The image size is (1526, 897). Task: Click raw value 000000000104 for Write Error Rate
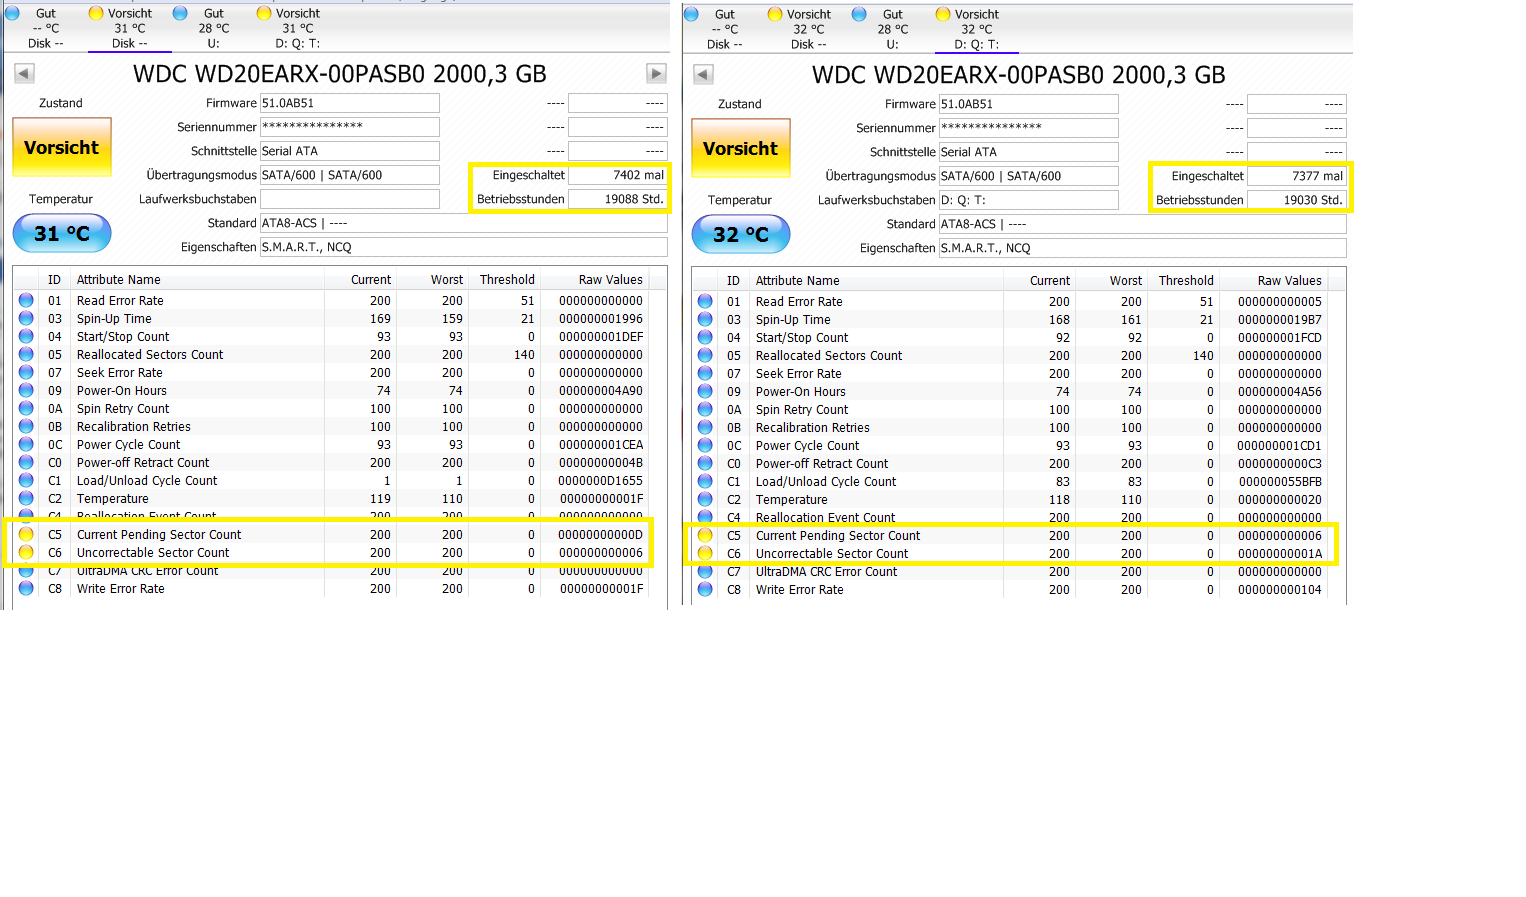(x=1279, y=589)
